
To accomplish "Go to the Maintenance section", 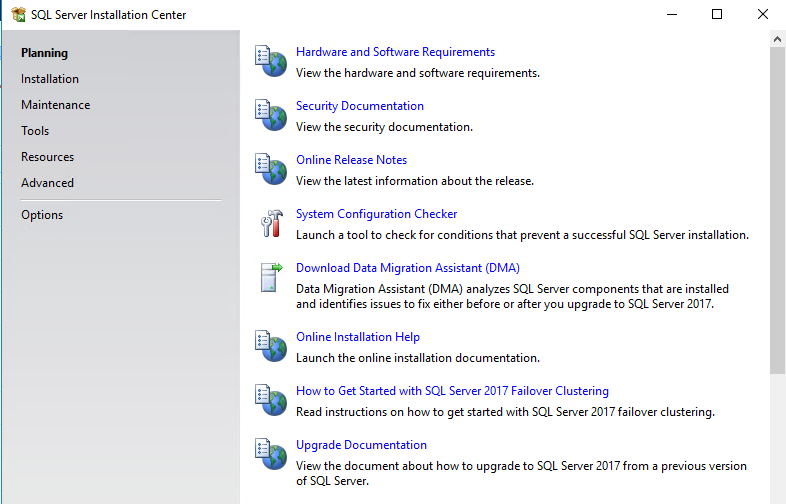I will pos(56,105).
